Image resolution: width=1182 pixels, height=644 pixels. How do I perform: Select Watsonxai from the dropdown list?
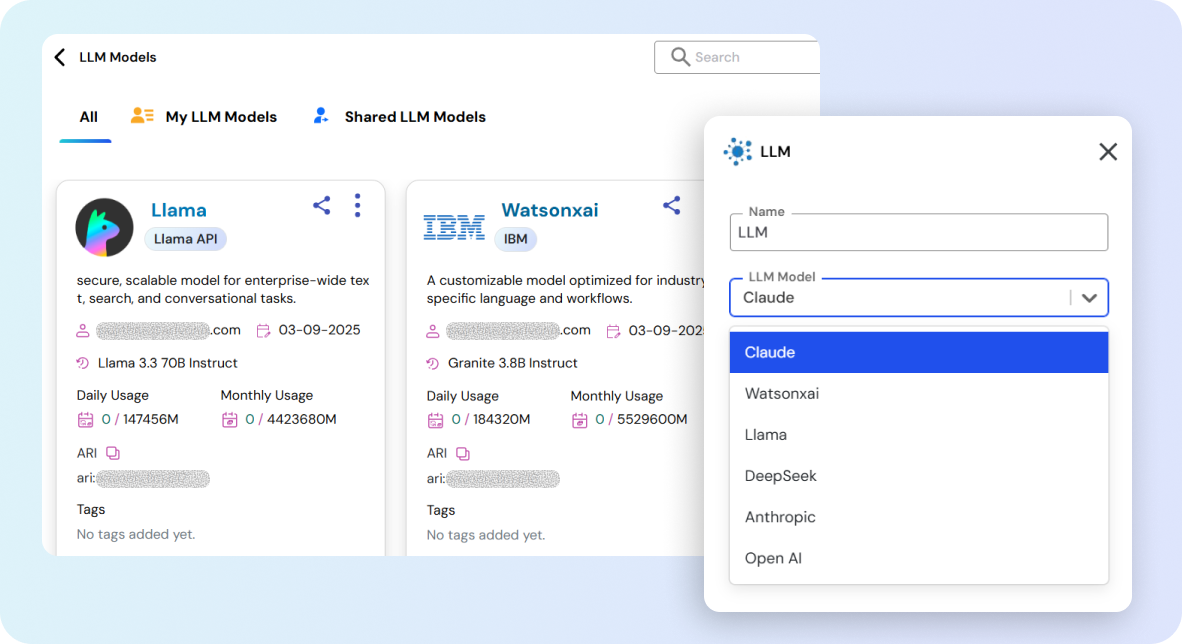click(x=918, y=394)
